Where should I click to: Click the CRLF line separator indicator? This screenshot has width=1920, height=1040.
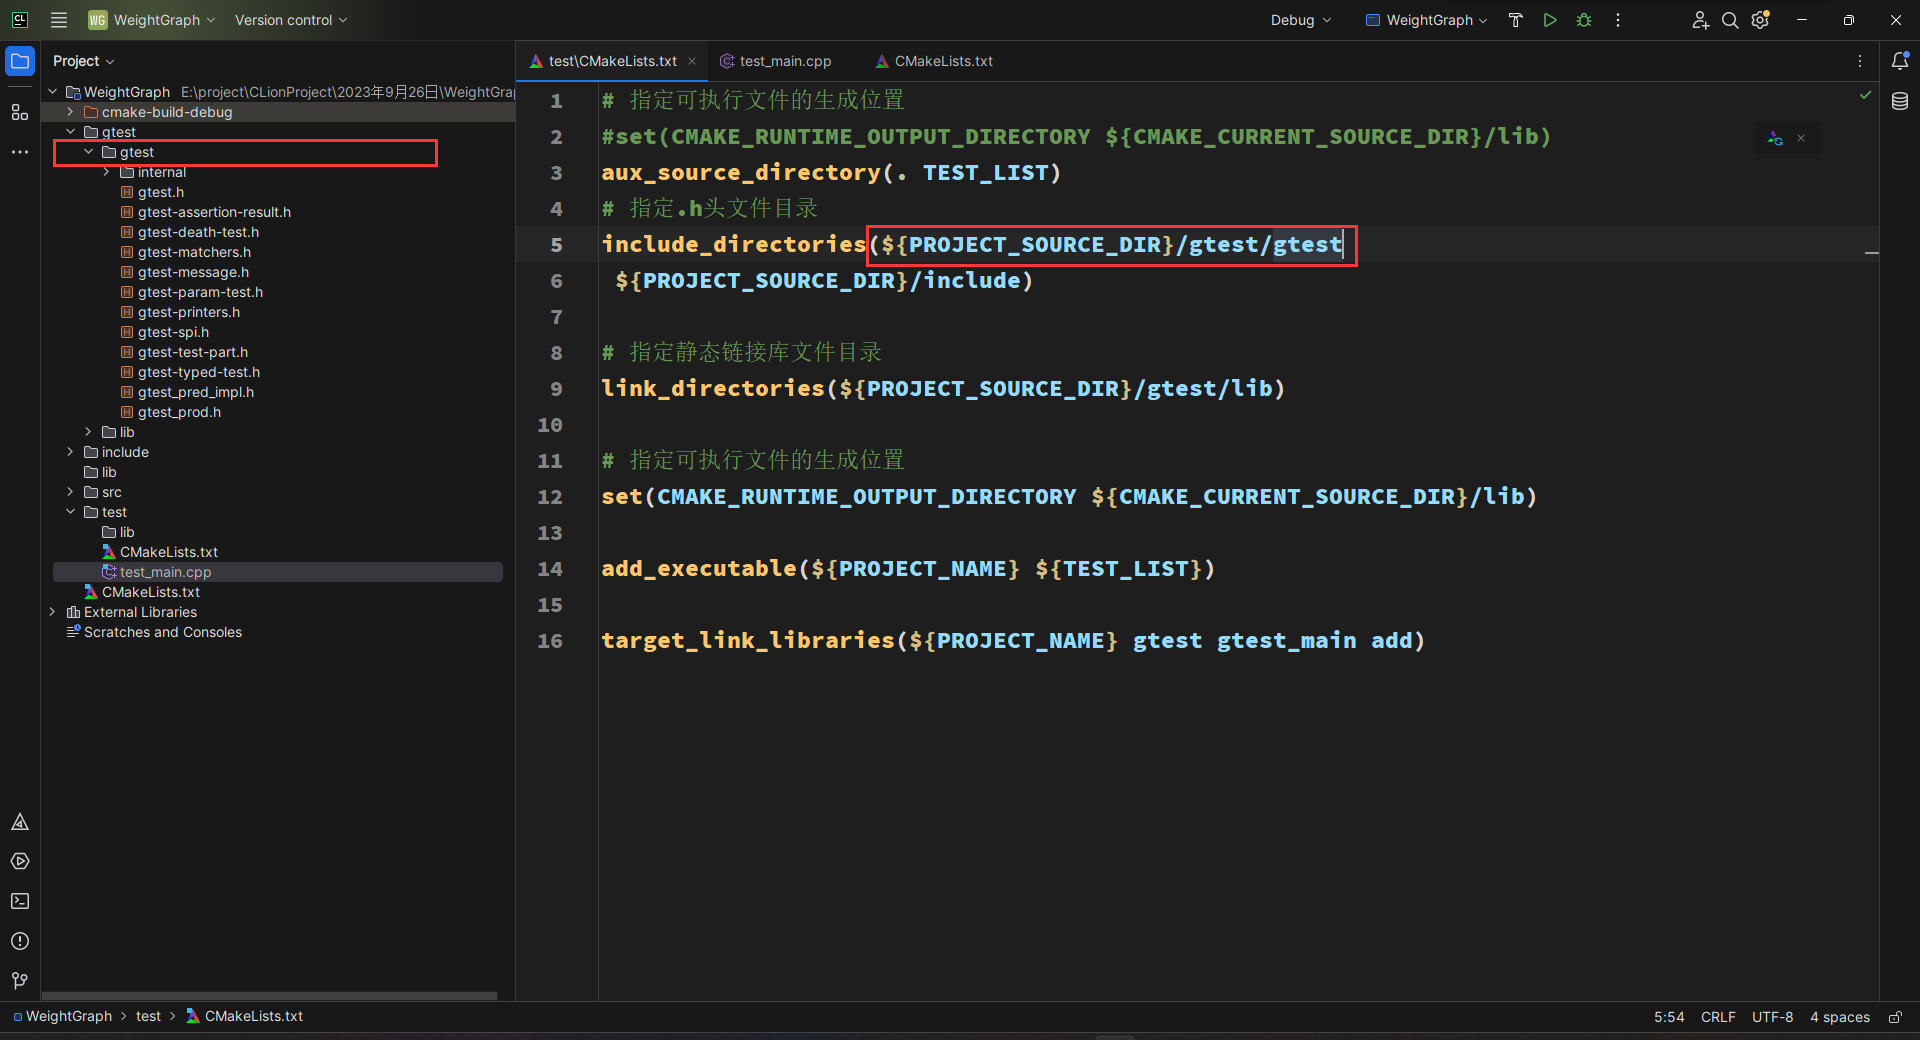[1718, 1017]
